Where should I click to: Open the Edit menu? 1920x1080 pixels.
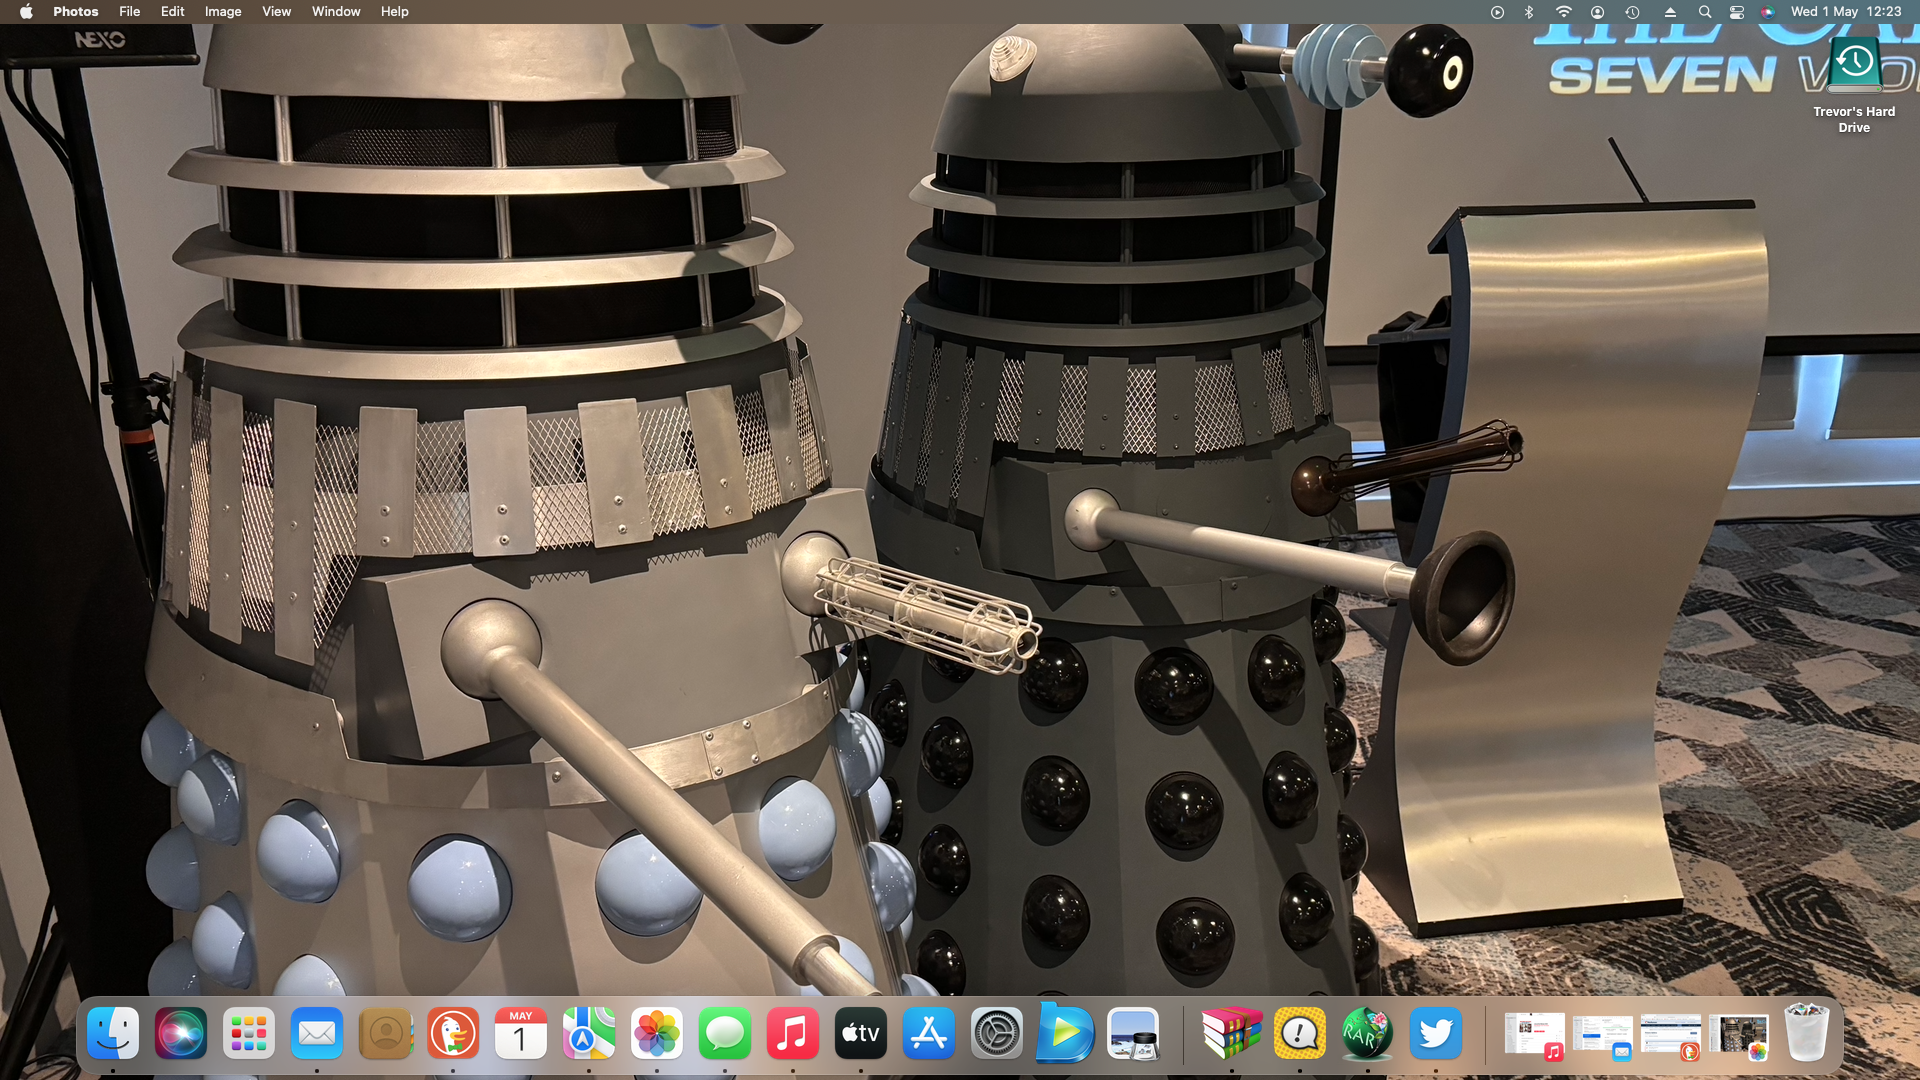[x=173, y=12]
